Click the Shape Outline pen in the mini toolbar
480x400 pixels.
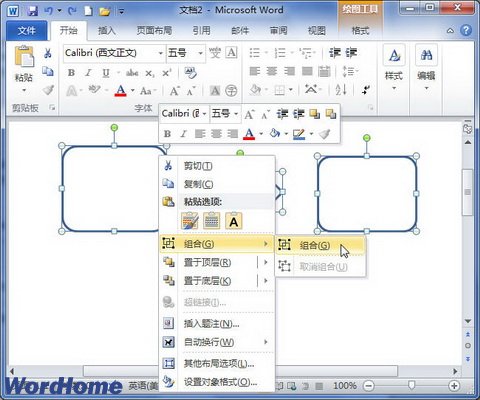tap(299, 134)
